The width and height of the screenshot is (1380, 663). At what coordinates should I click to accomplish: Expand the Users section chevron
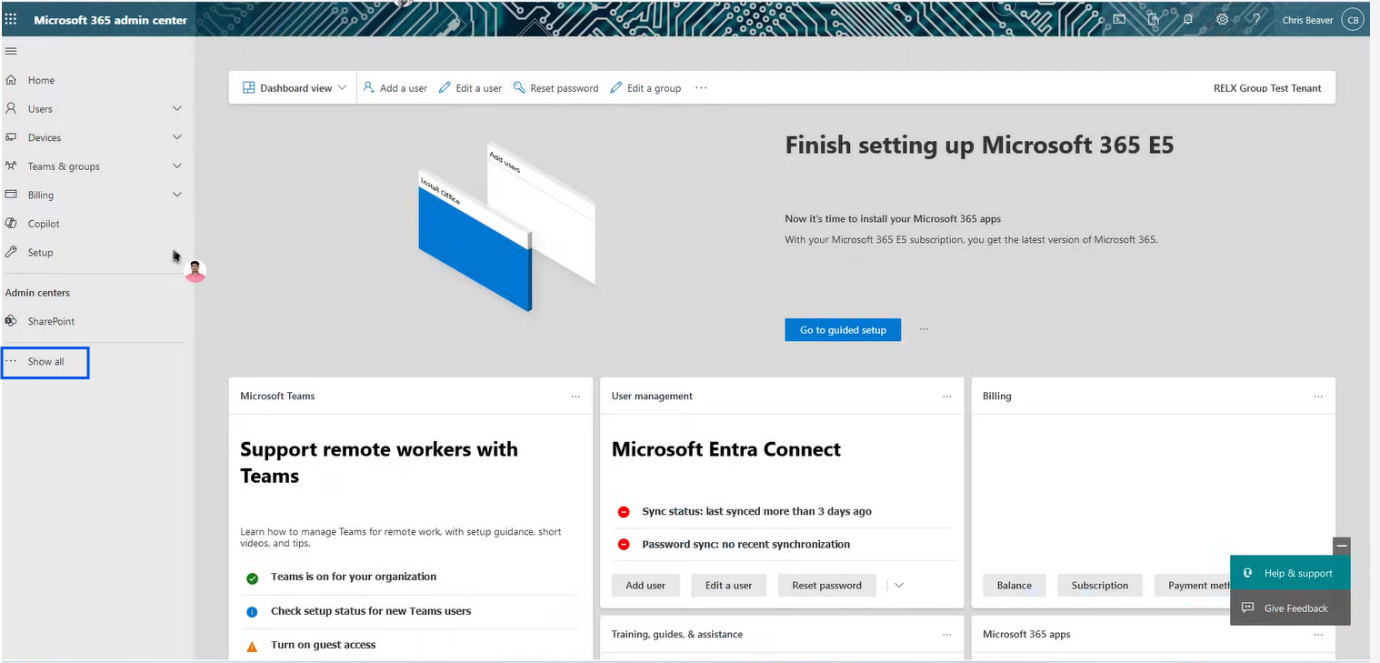[177, 108]
